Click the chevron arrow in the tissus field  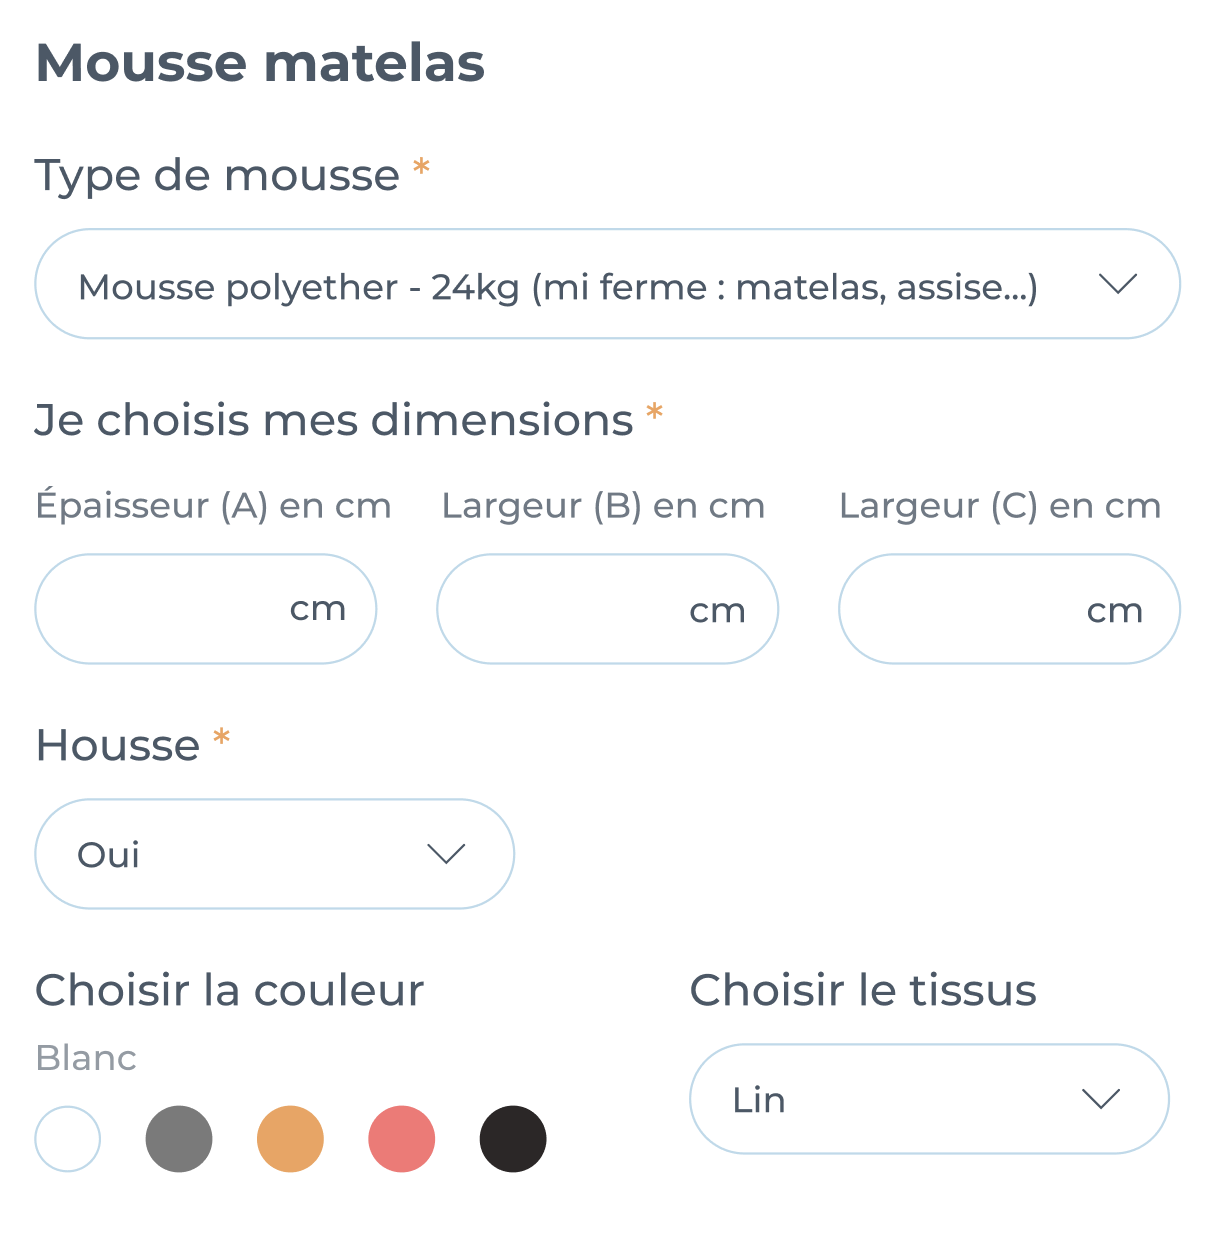click(x=1100, y=1099)
